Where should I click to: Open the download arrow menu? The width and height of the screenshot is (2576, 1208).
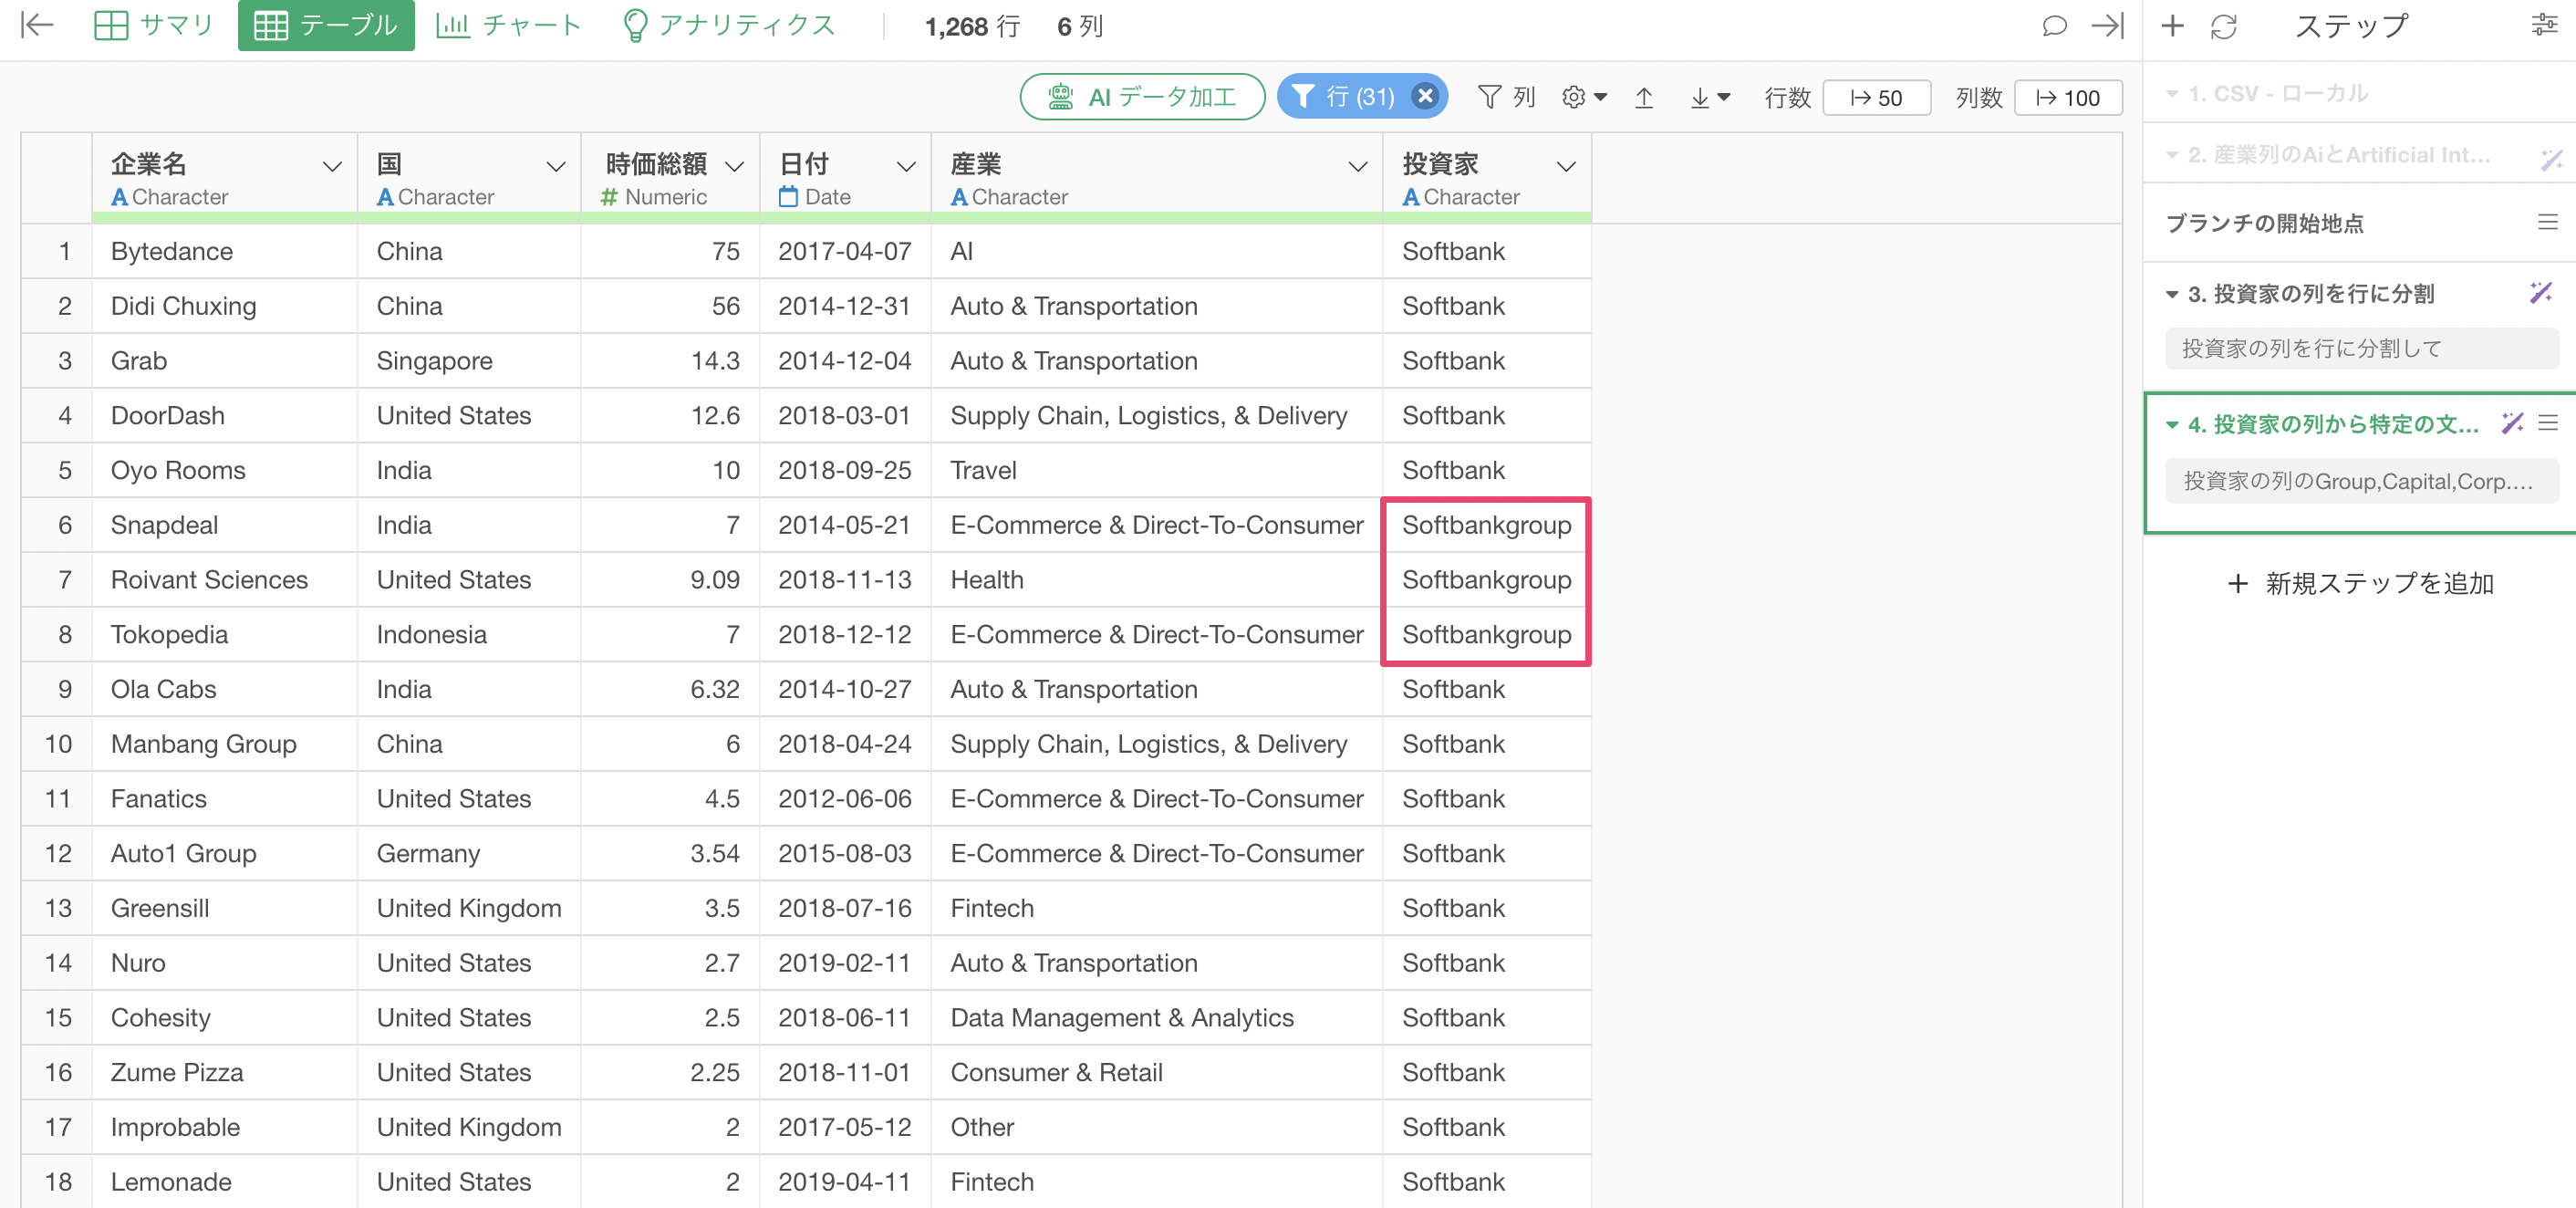pyautogui.click(x=1709, y=98)
